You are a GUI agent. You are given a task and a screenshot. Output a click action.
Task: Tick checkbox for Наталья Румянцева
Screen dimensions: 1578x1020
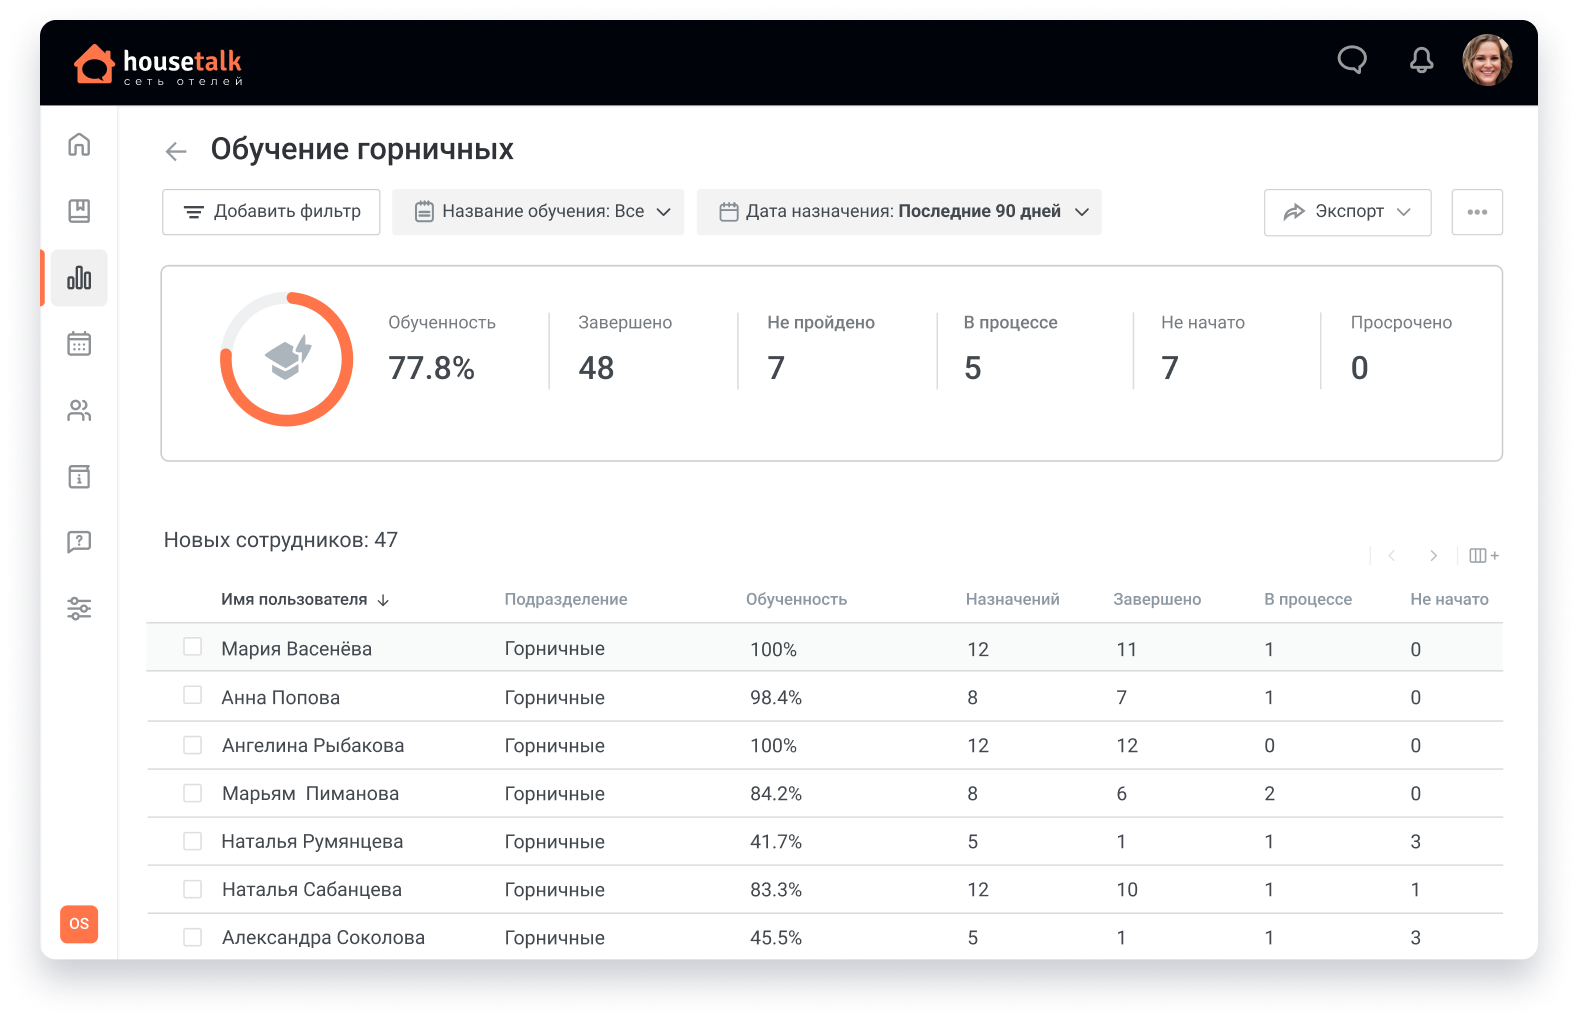coord(193,841)
